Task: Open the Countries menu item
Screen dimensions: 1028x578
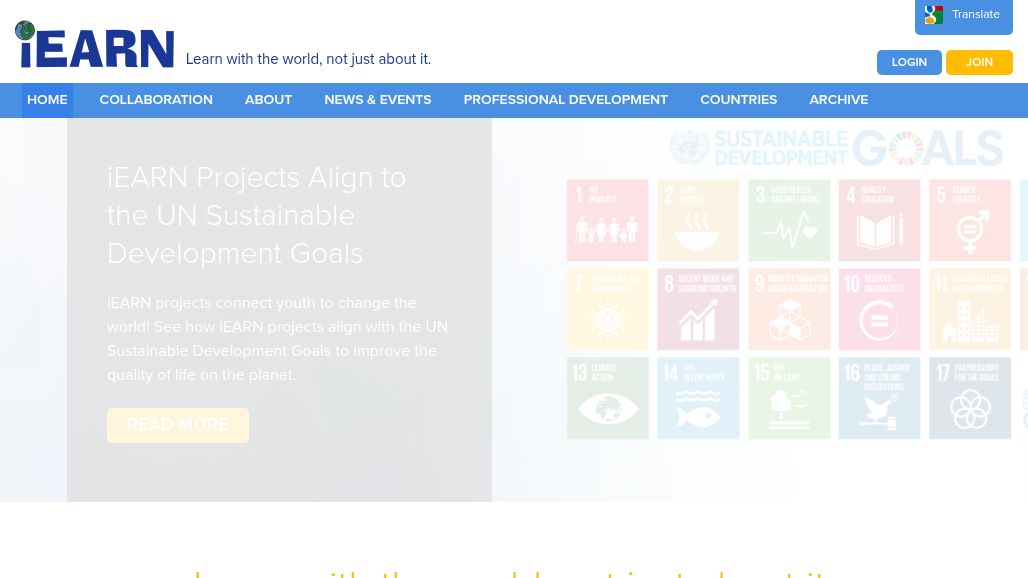Action: pos(738,100)
